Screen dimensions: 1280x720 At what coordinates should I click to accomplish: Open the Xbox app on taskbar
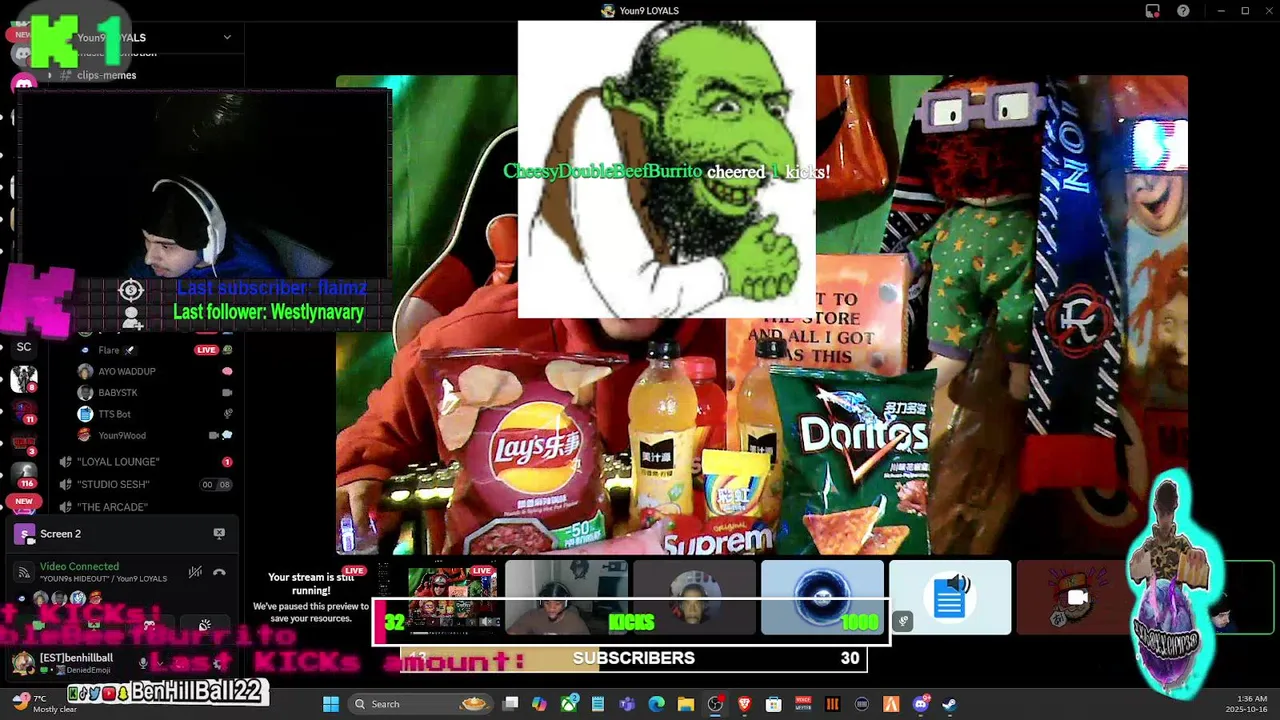point(569,704)
